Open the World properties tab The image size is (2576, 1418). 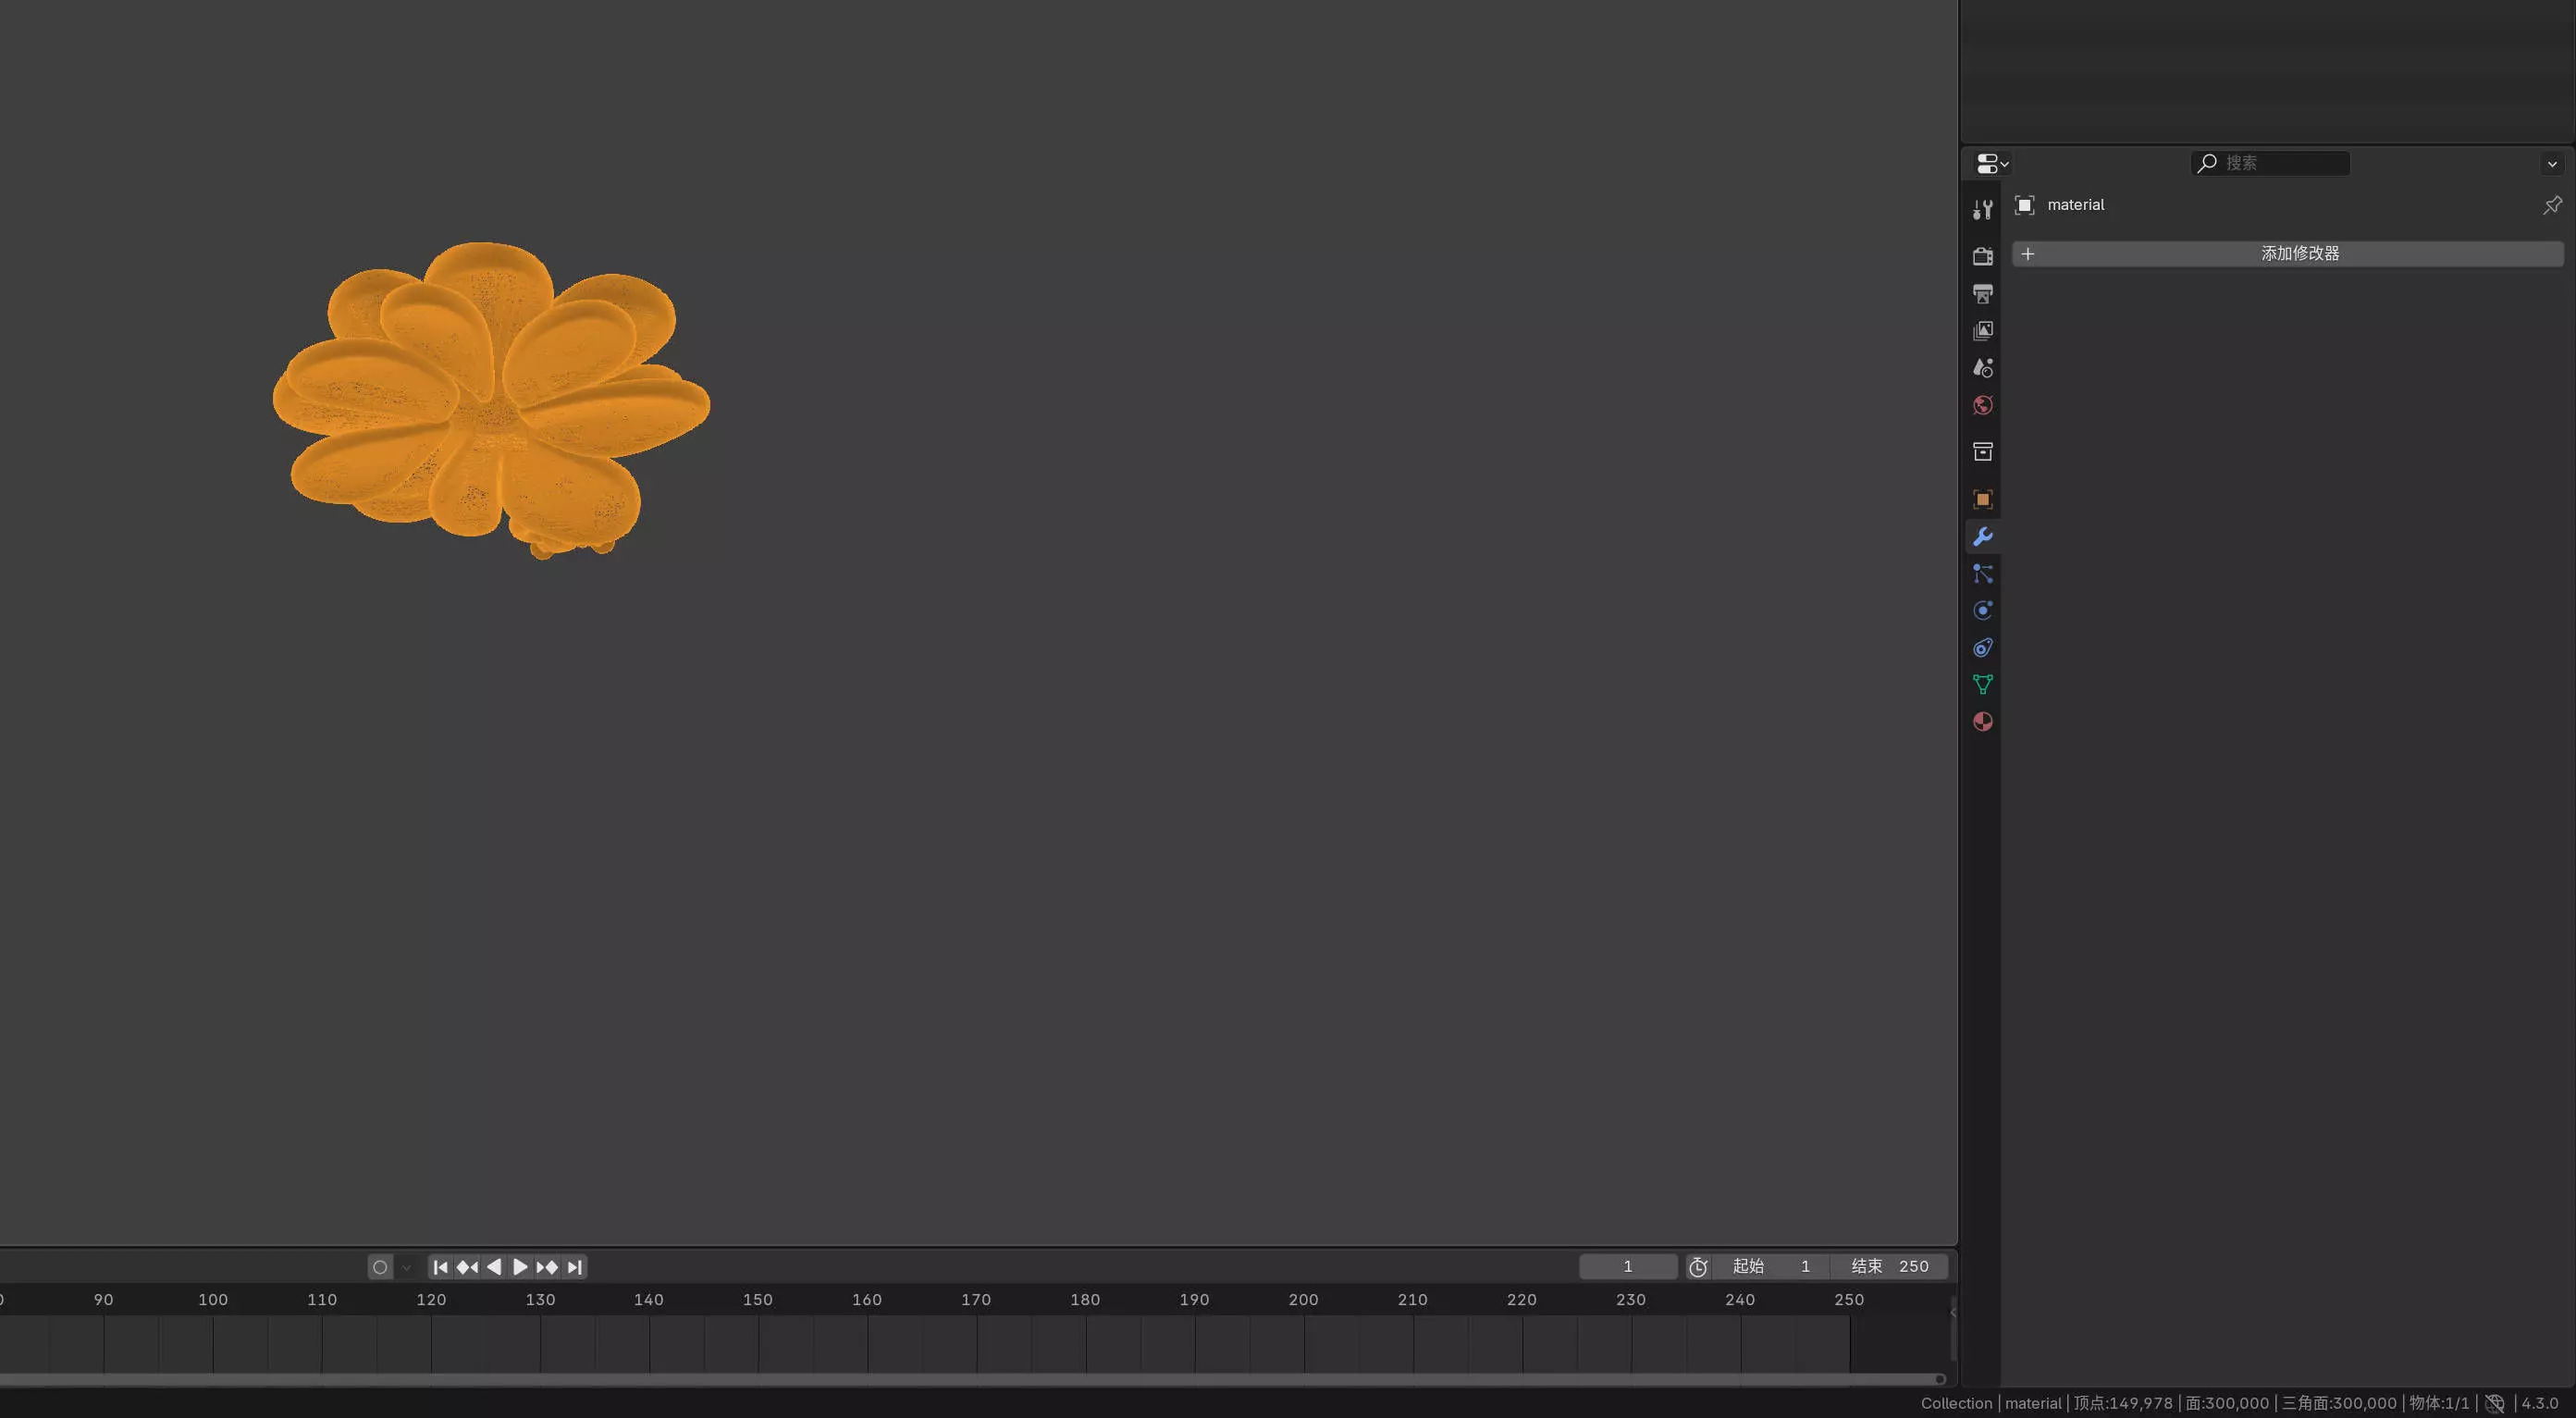pyautogui.click(x=1982, y=405)
